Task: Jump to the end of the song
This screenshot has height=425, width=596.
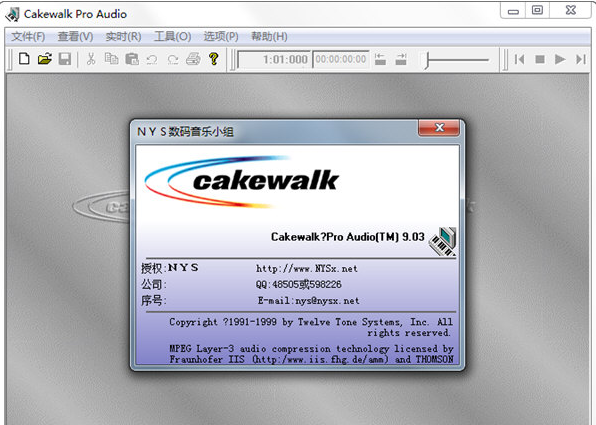Action: 580,59
